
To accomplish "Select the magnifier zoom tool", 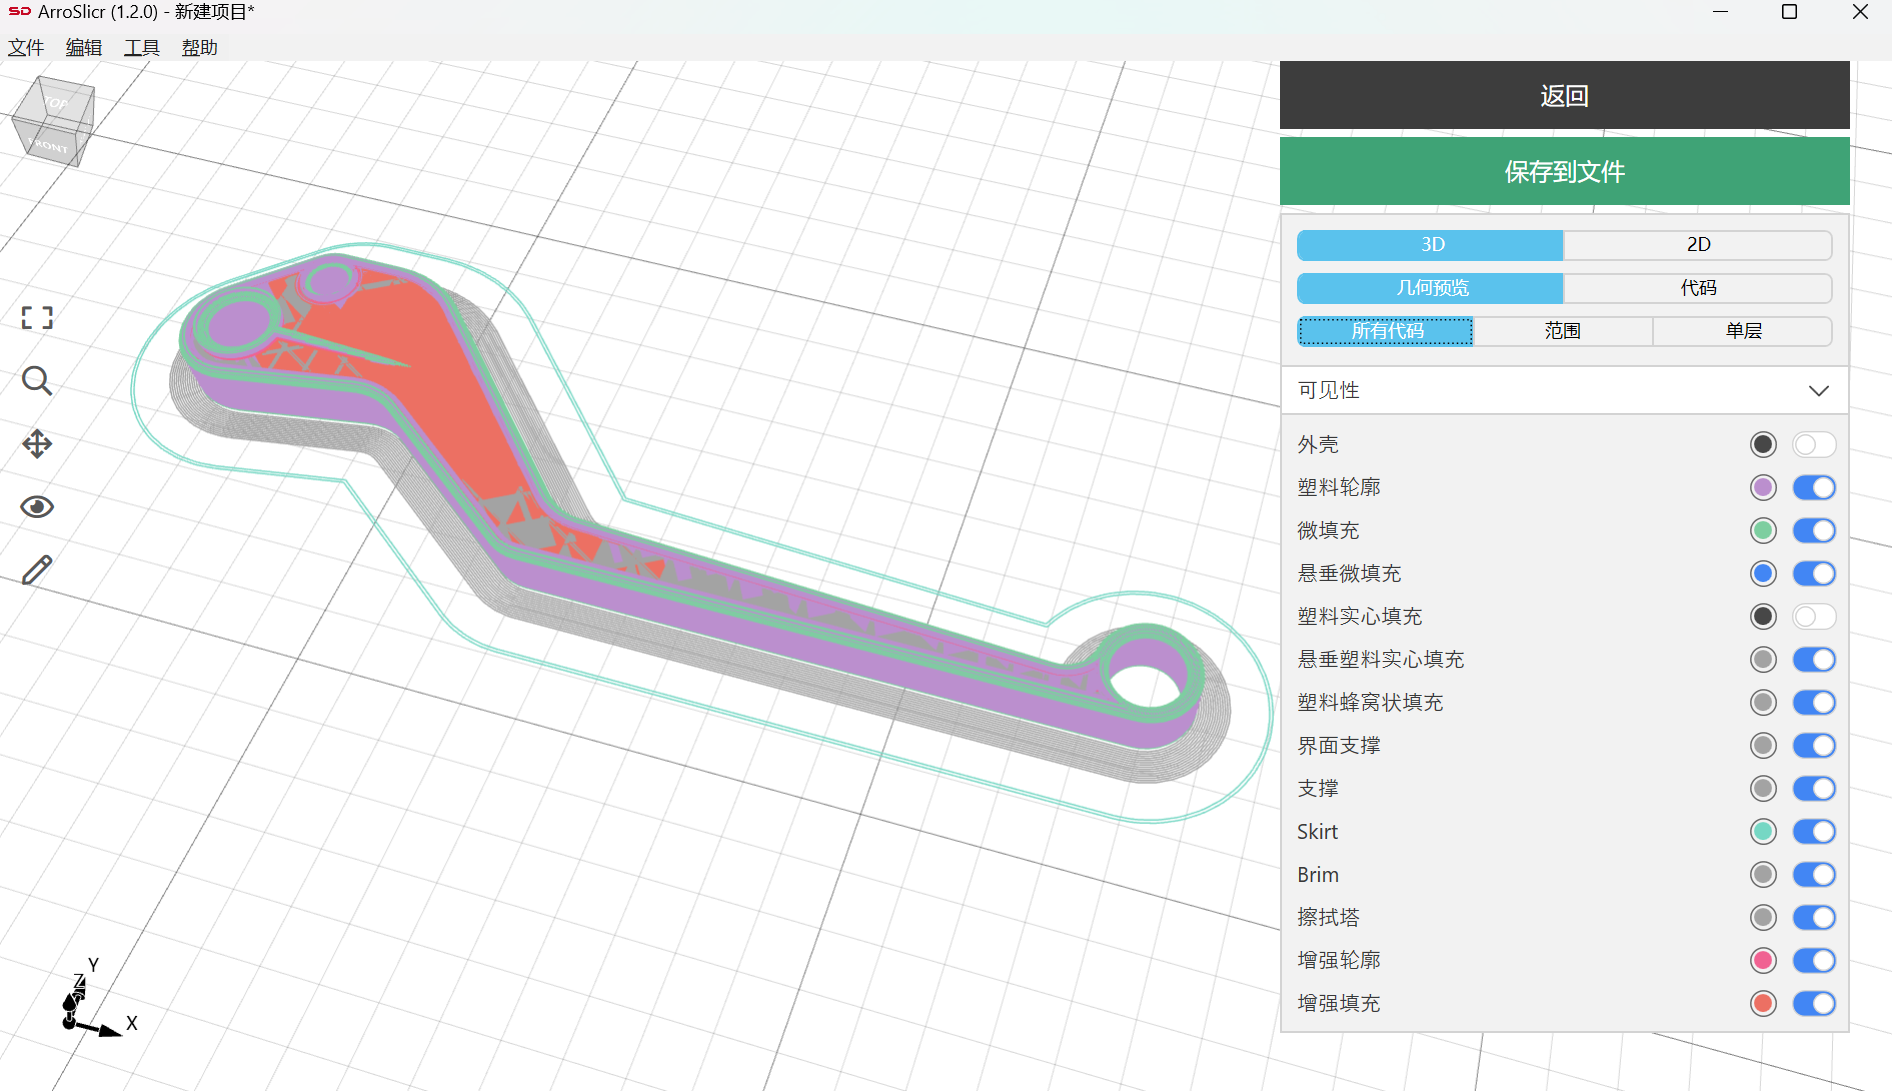I will (37, 381).
